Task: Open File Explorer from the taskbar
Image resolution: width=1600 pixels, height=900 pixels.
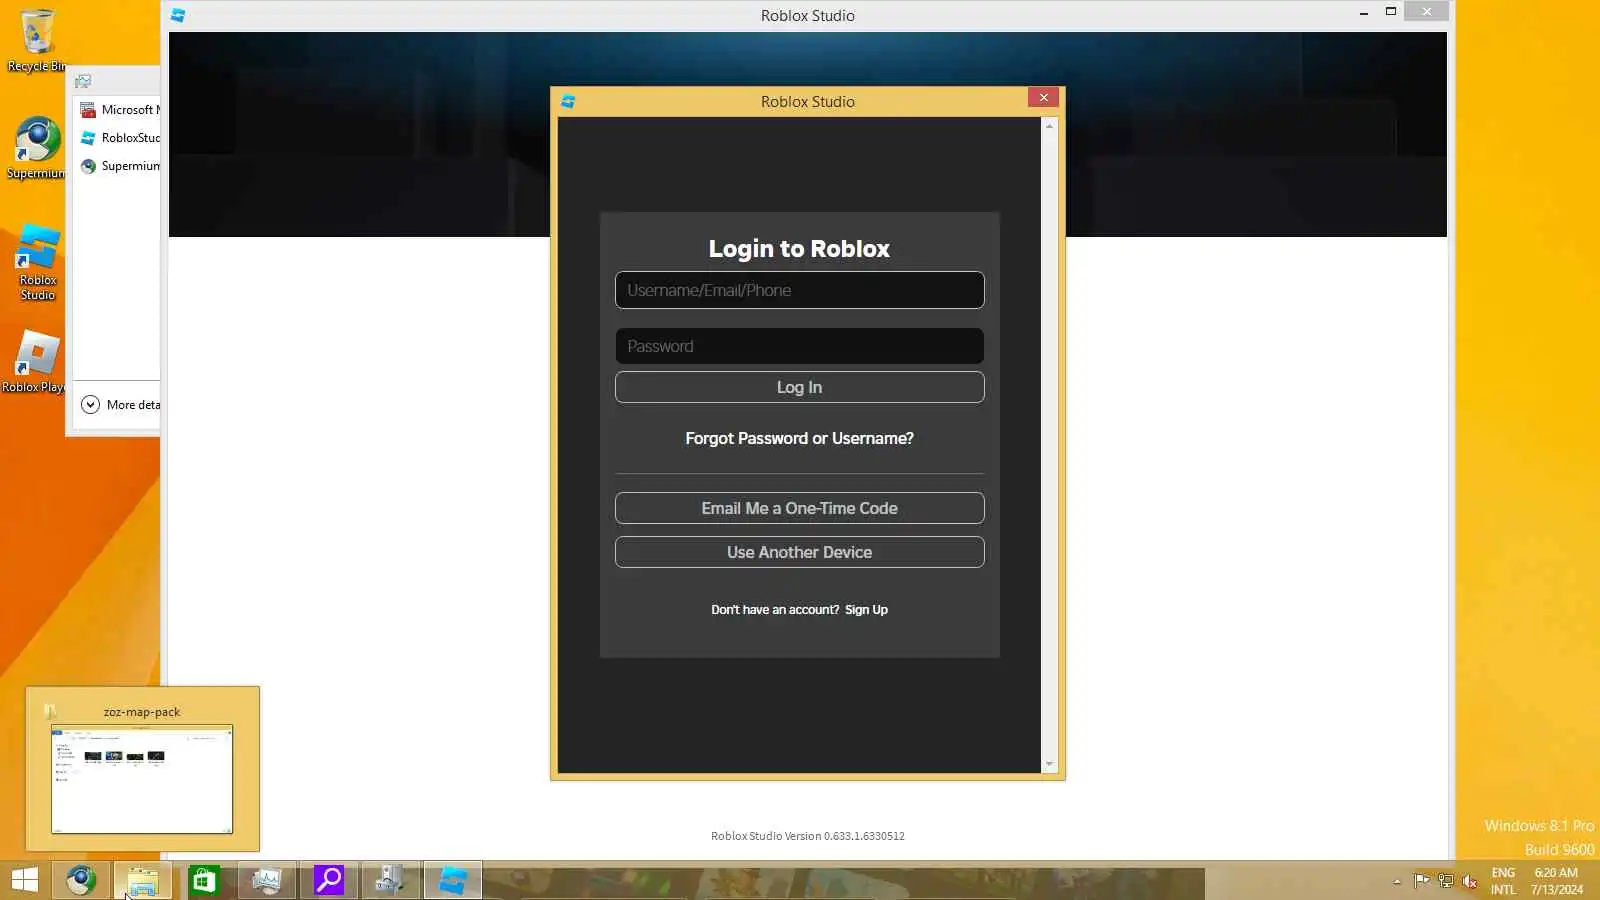Action: [x=142, y=880]
